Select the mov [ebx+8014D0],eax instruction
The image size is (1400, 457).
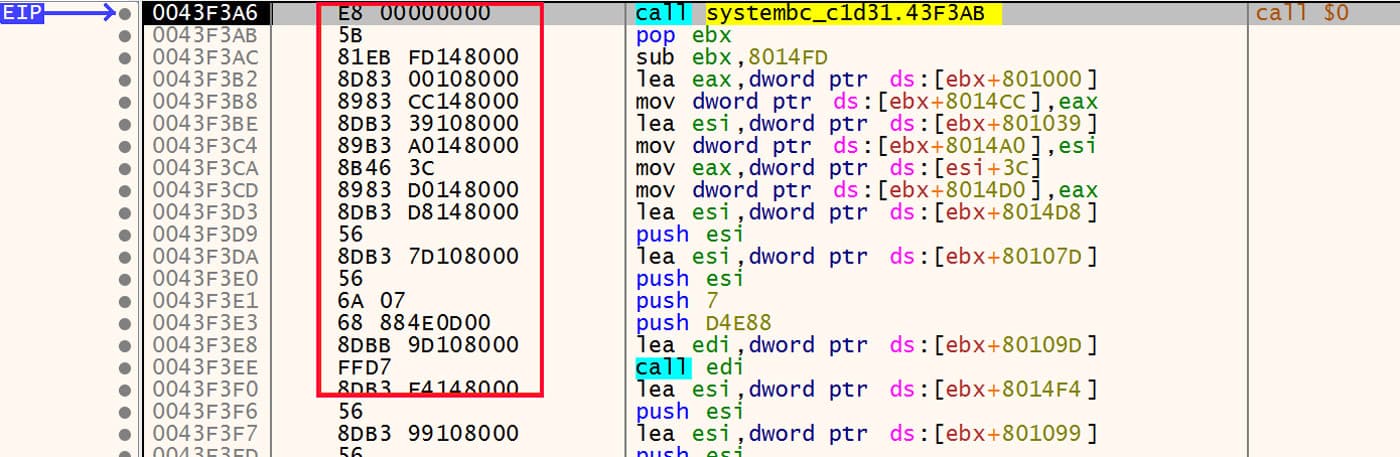[x=867, y=190]
